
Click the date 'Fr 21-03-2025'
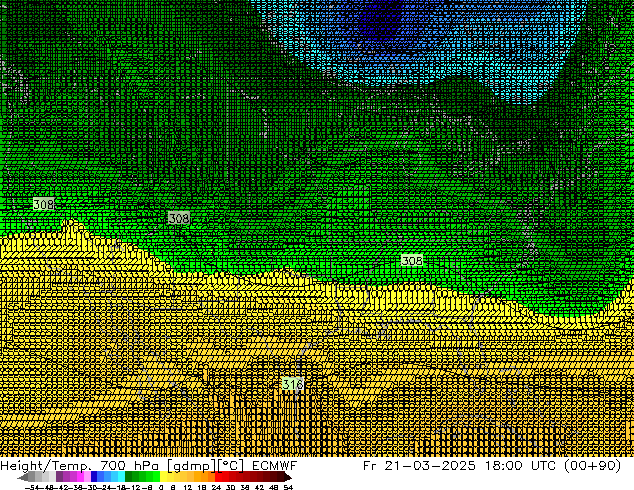419,466
